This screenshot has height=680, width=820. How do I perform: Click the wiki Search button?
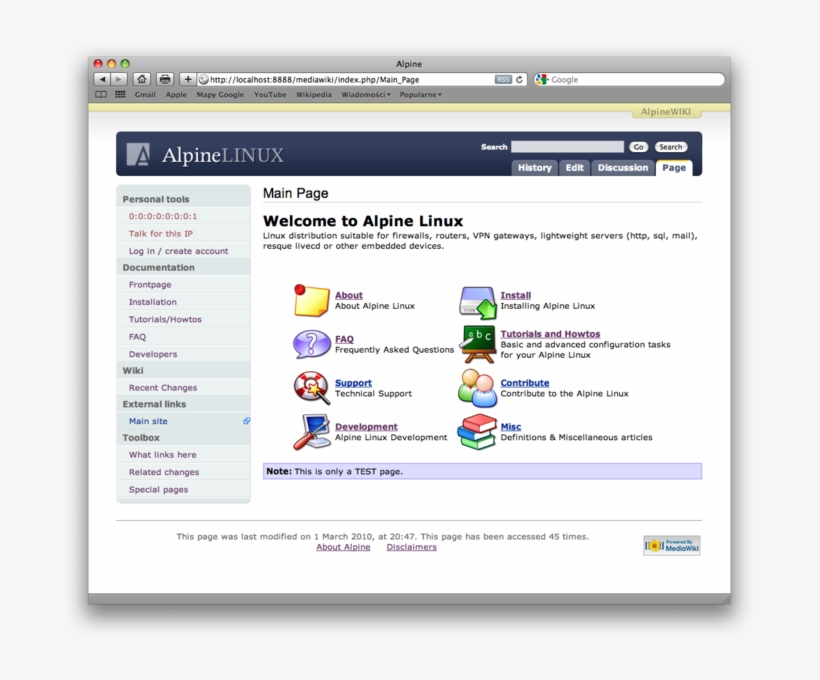[671, 147]
